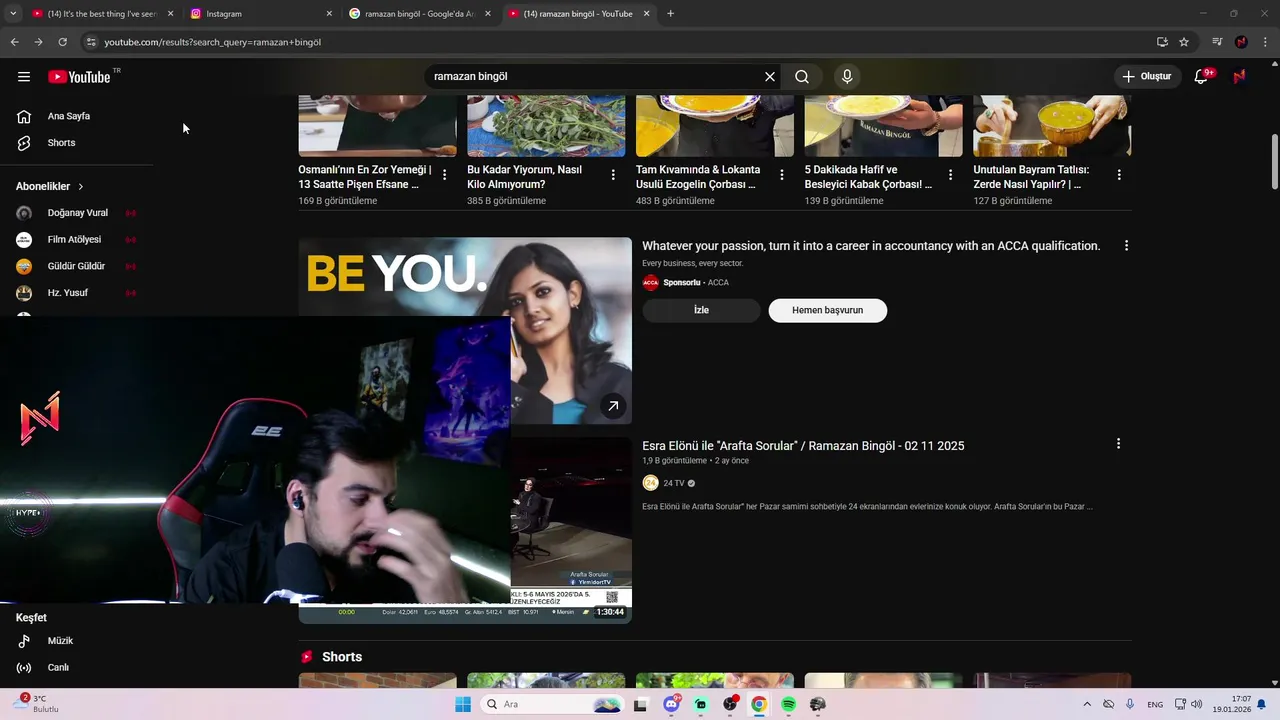The height and width of the screenshot is (720, 1280).
Task: Open the Unutulan Bayram Tatlısı Zerde thumbnail
Action: click(1052, 126)
